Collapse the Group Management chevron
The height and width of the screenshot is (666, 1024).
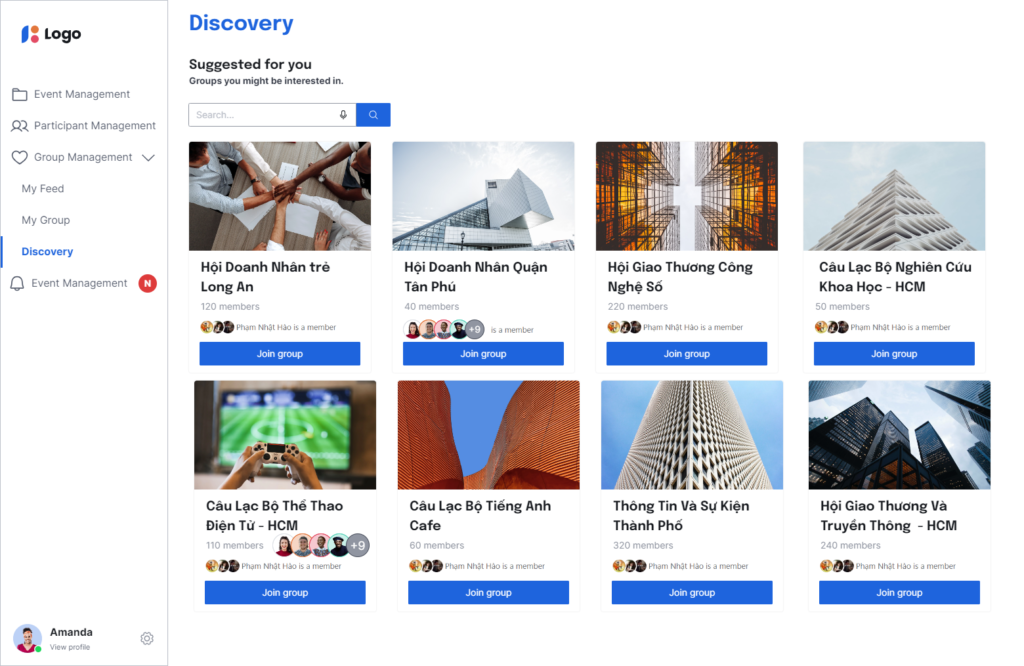148,157
